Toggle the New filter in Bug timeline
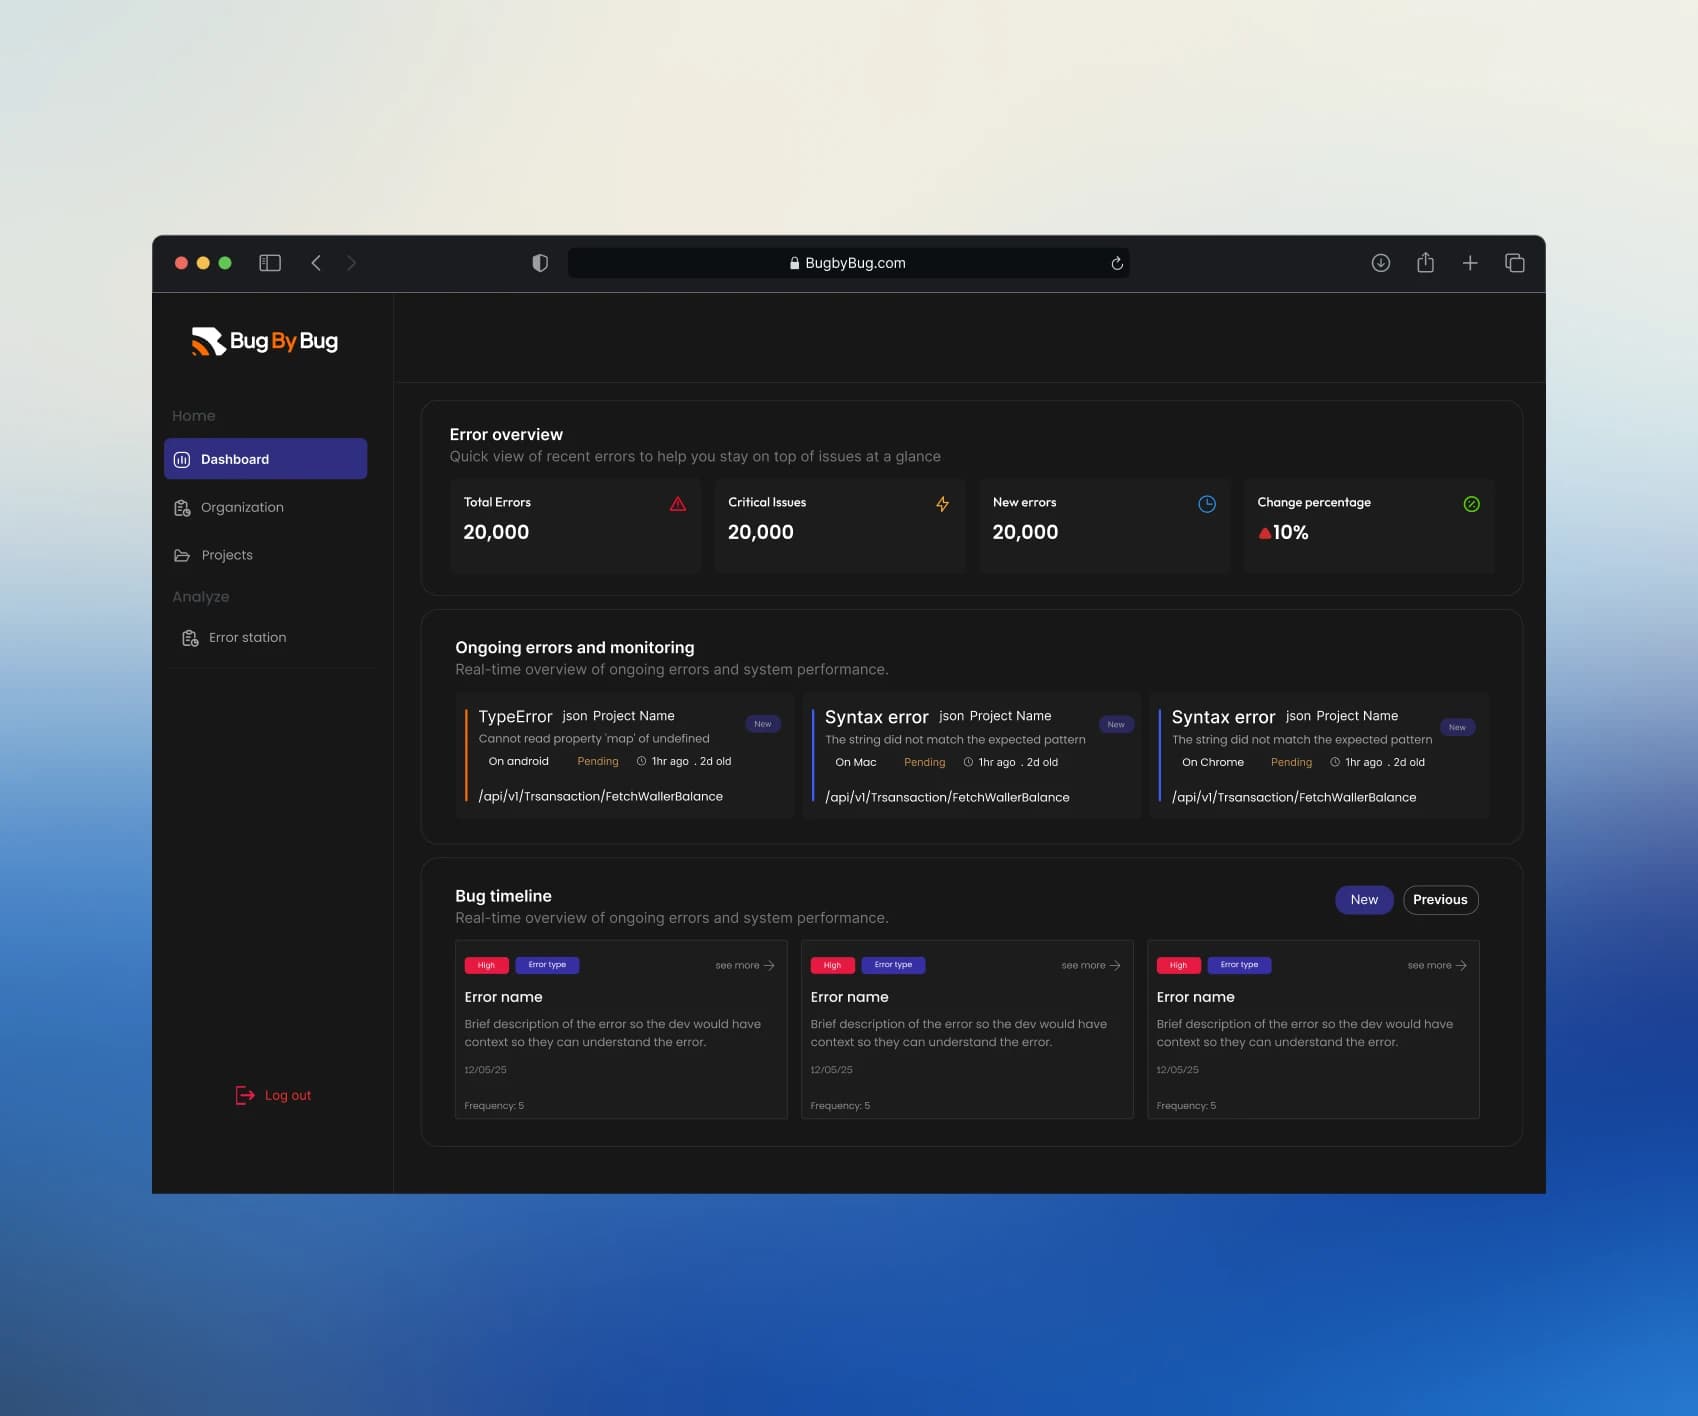This screenshot has height=1416, width=1698. [1363, 899]
